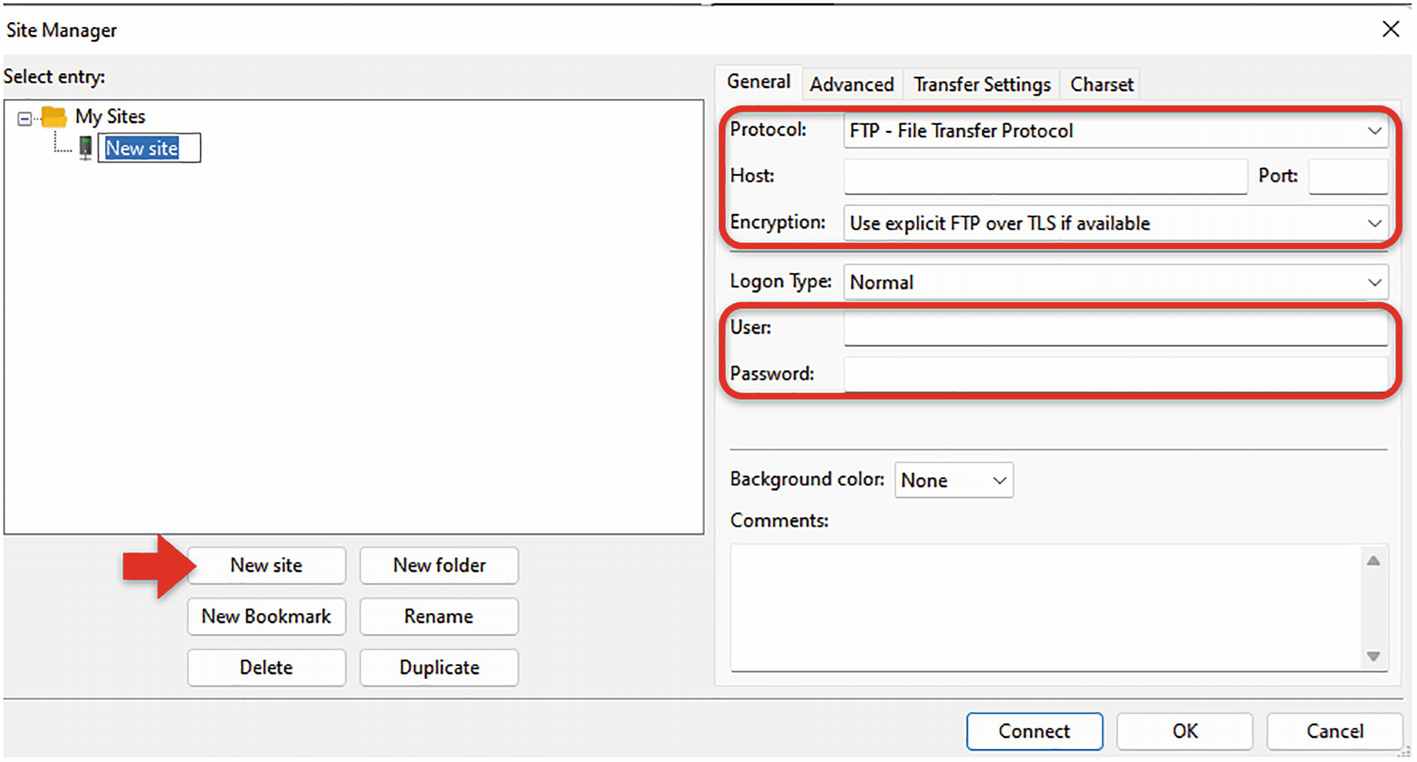Switch to the Advanced tab
Viewport: 1417px width, 762px height.
(x=851, y=85)
